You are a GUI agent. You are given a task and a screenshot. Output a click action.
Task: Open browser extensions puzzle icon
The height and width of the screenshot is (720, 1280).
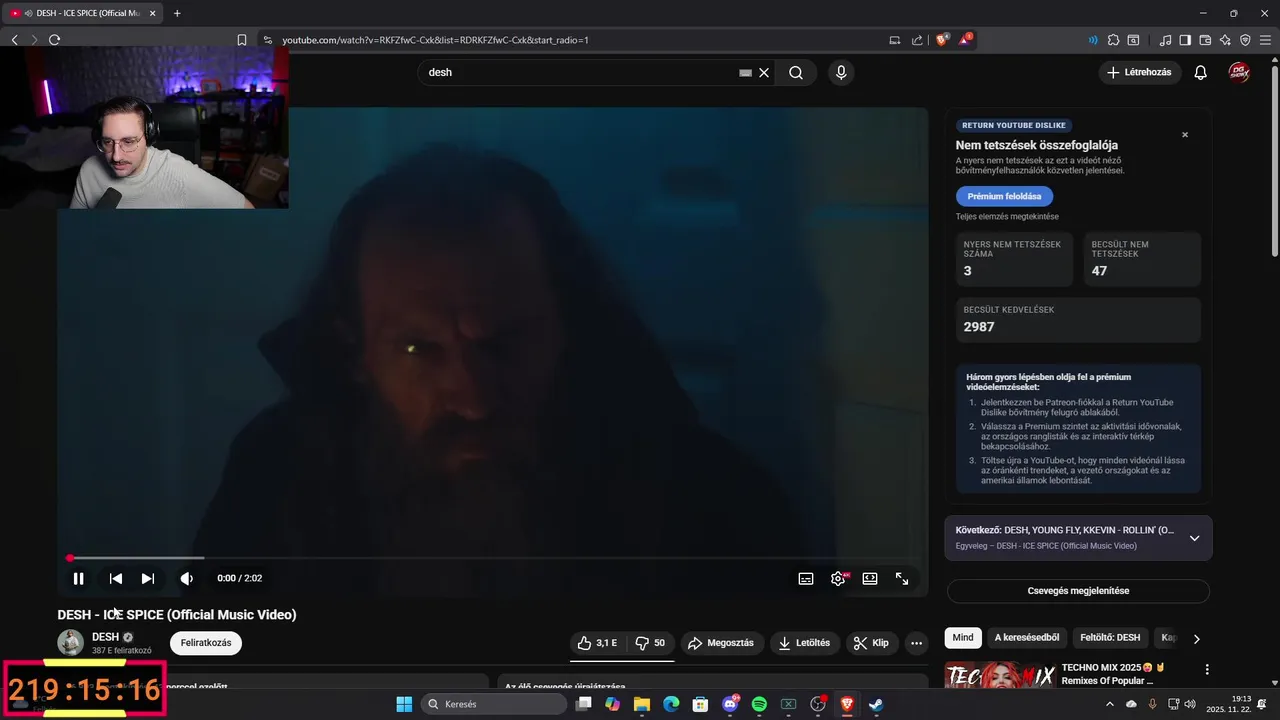[x=1113, y=40]
